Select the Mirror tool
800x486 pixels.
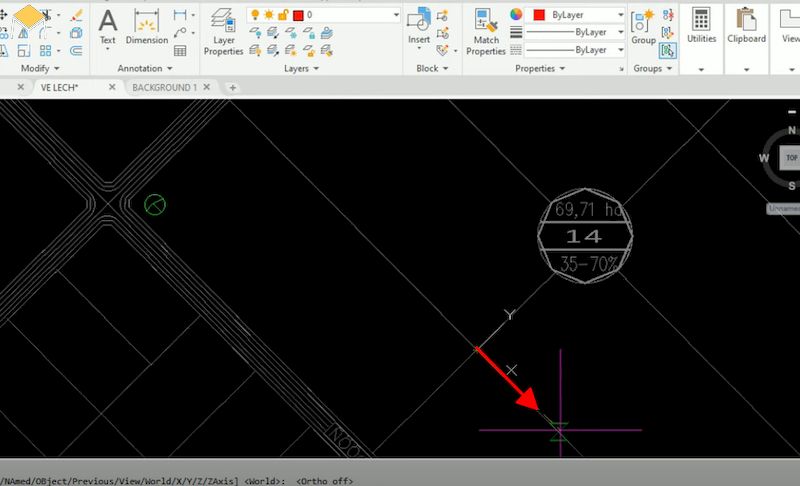click(23, 34)
